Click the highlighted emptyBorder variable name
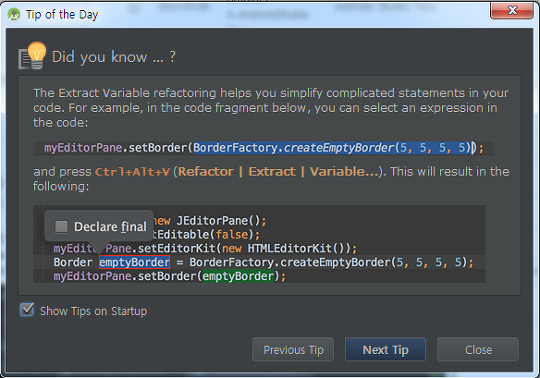540x378 pixels. 134,262
